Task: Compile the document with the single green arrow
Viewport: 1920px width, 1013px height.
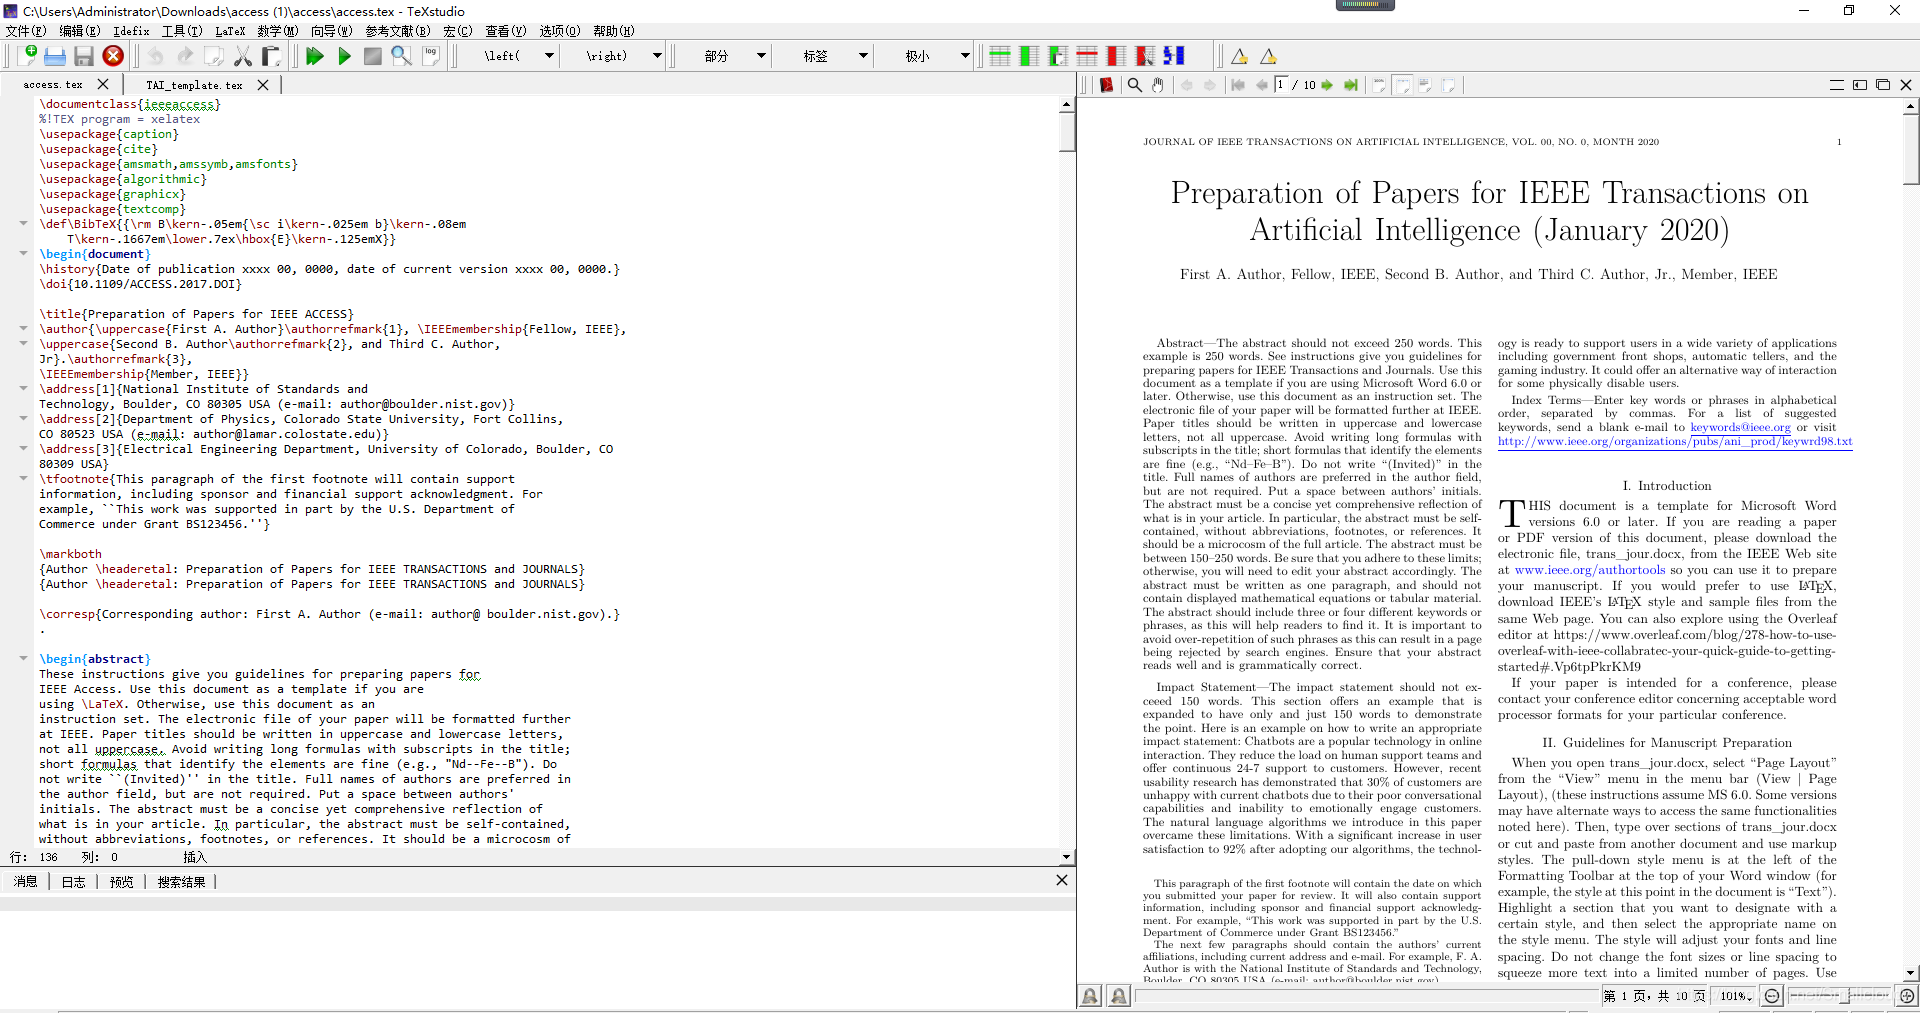Action: point(344,56)
